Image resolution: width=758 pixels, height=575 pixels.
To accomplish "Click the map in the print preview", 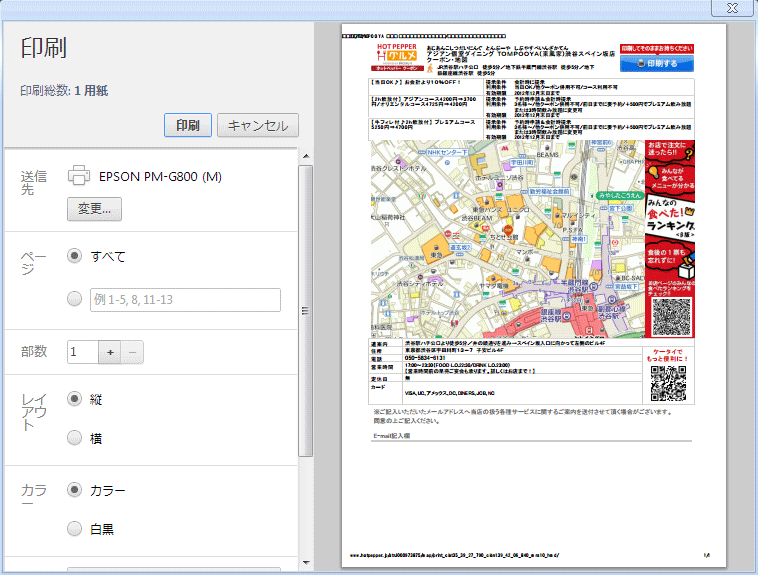I will [507, 239].
